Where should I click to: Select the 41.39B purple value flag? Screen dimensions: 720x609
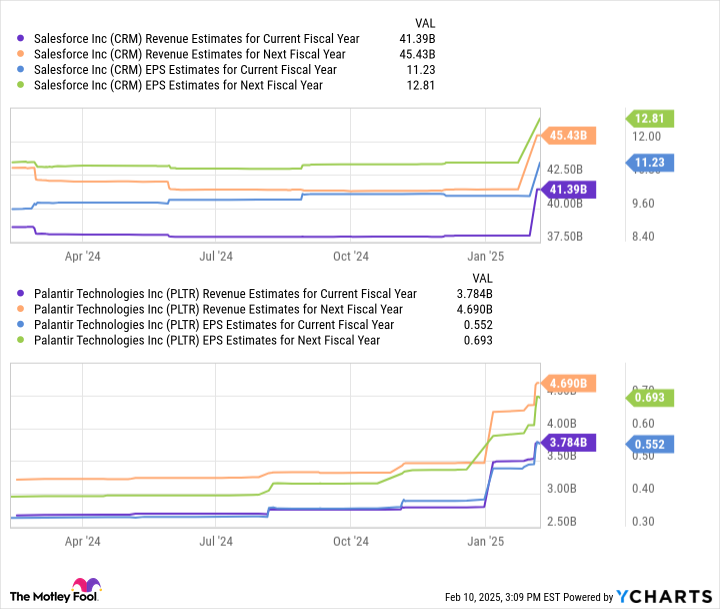[568, 189]
